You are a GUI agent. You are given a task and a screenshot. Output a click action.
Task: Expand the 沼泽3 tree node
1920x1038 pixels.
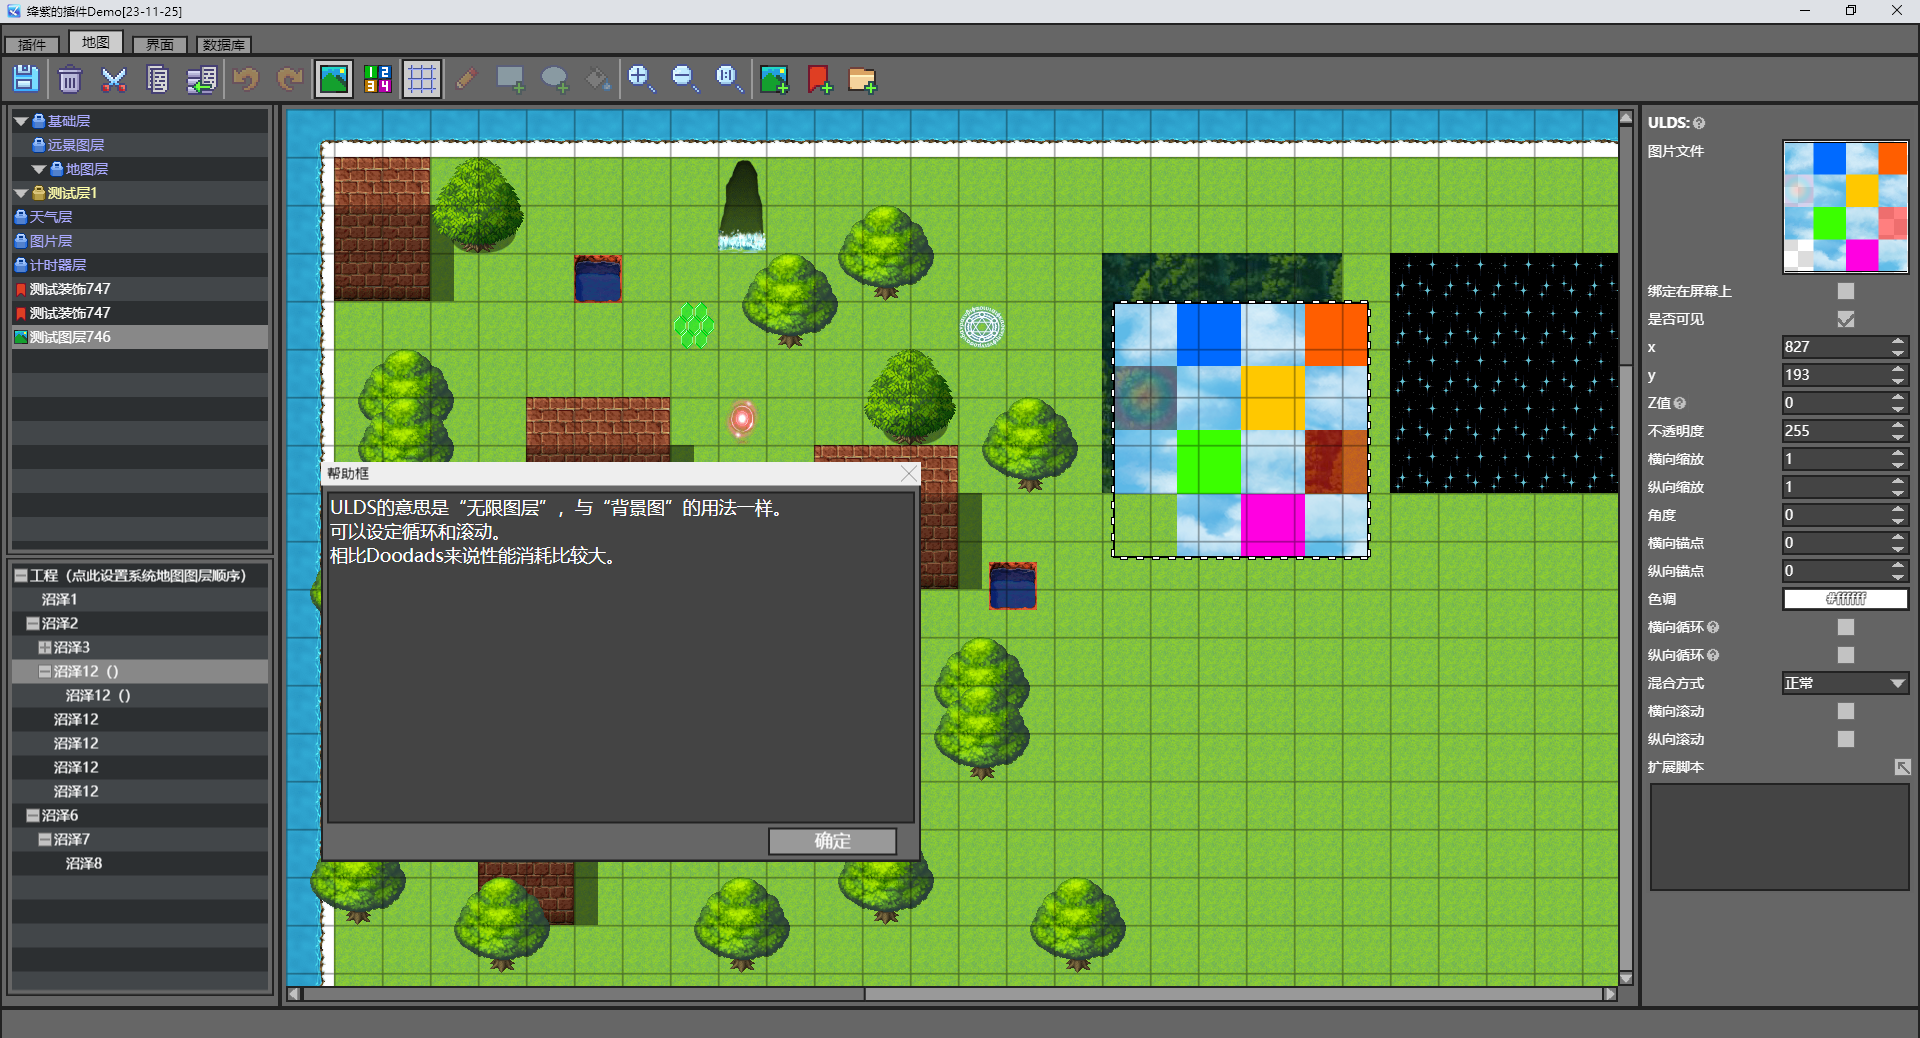pyautogui.click(x=44, y=647)
